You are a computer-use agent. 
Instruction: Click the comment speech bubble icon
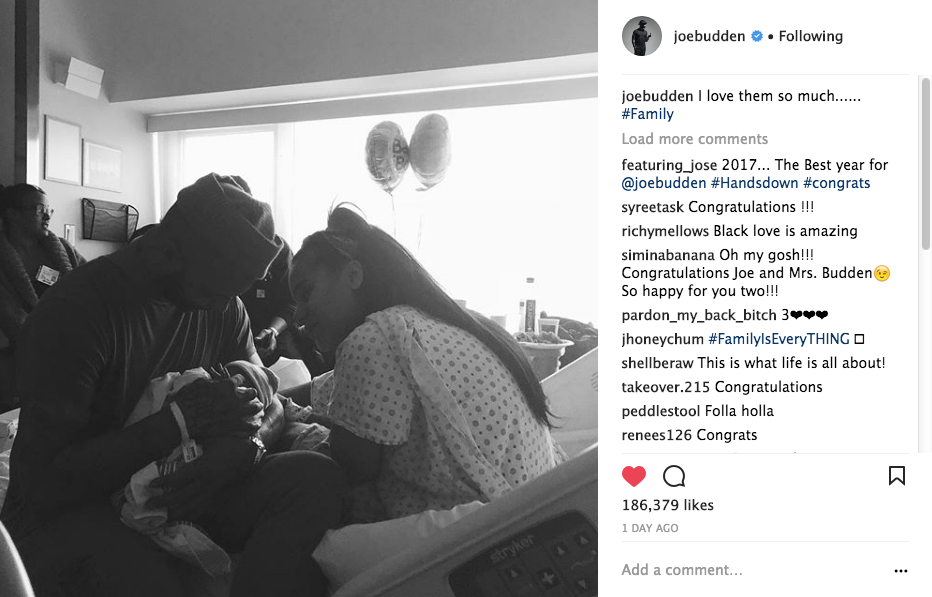674,476
